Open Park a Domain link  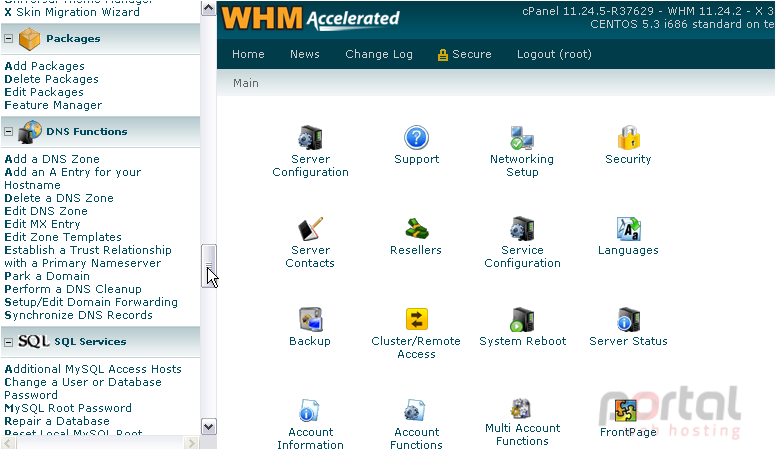47,276
